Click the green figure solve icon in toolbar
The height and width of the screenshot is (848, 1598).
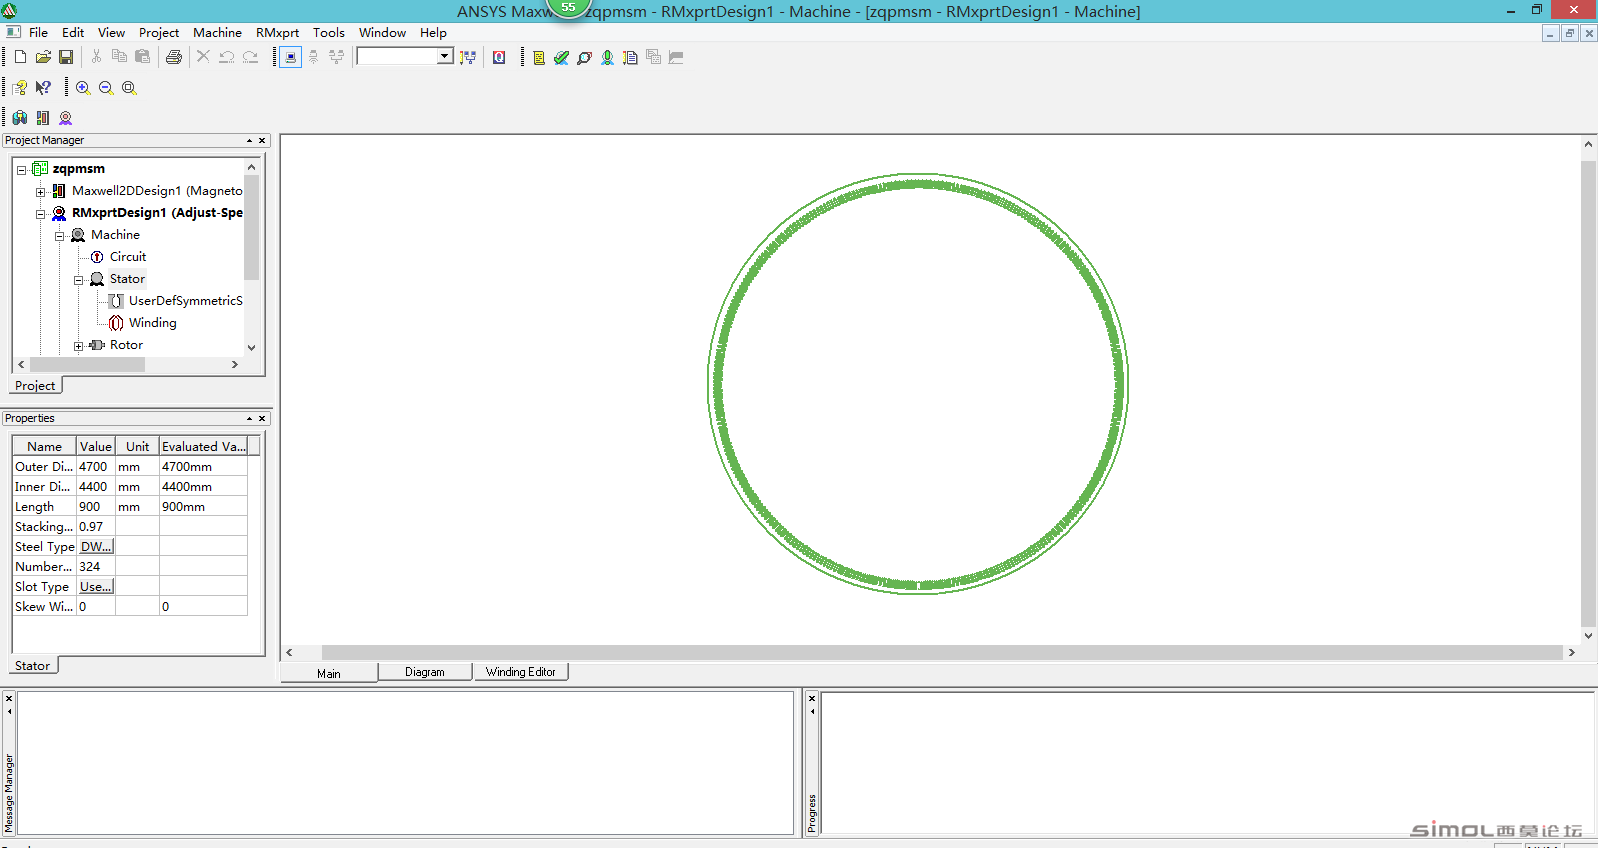(607, 57)
